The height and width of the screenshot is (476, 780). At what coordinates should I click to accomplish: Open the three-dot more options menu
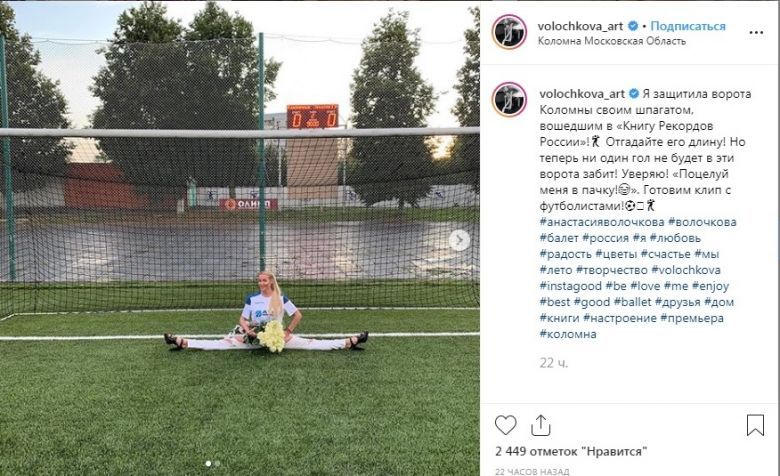(756, 32)
